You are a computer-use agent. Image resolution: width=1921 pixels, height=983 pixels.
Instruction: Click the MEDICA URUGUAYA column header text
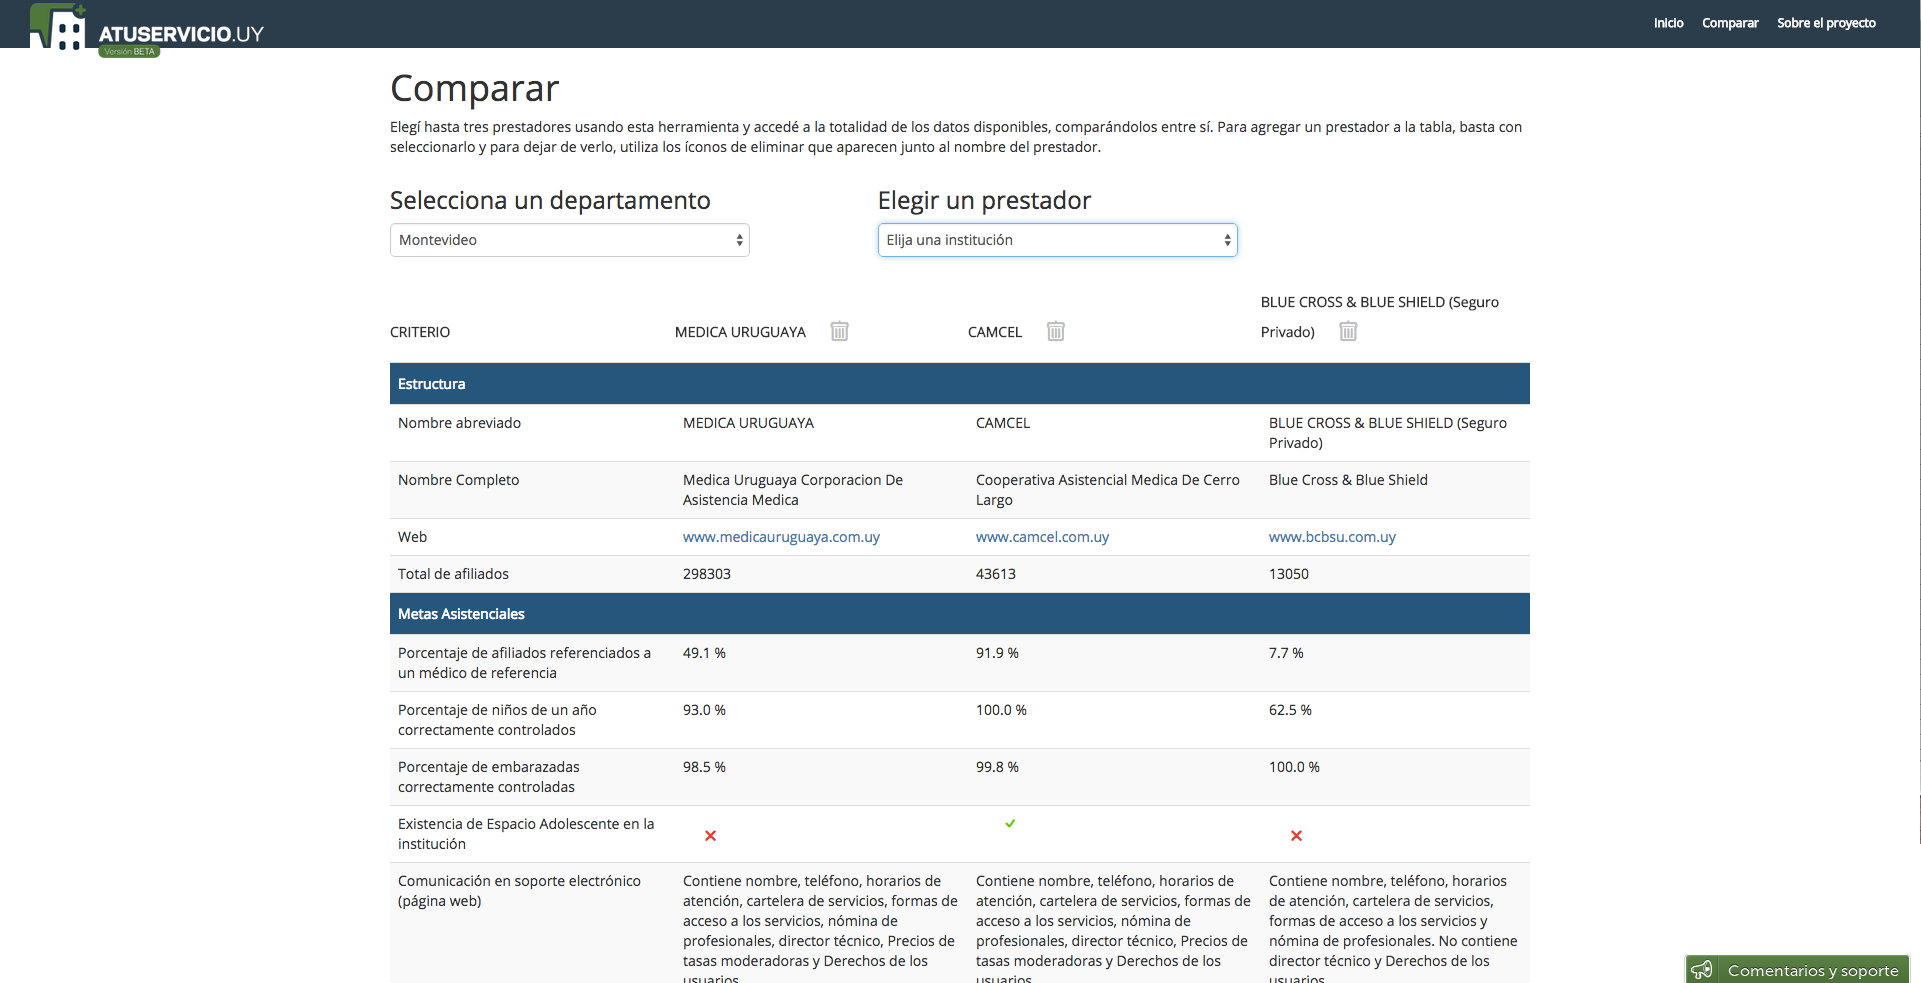[740, 332]
